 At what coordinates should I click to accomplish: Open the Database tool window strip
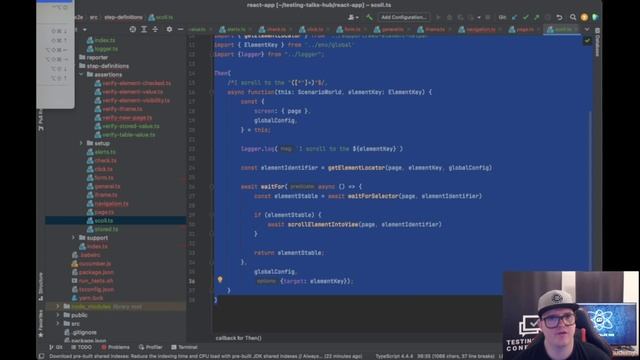pos(597,42)
